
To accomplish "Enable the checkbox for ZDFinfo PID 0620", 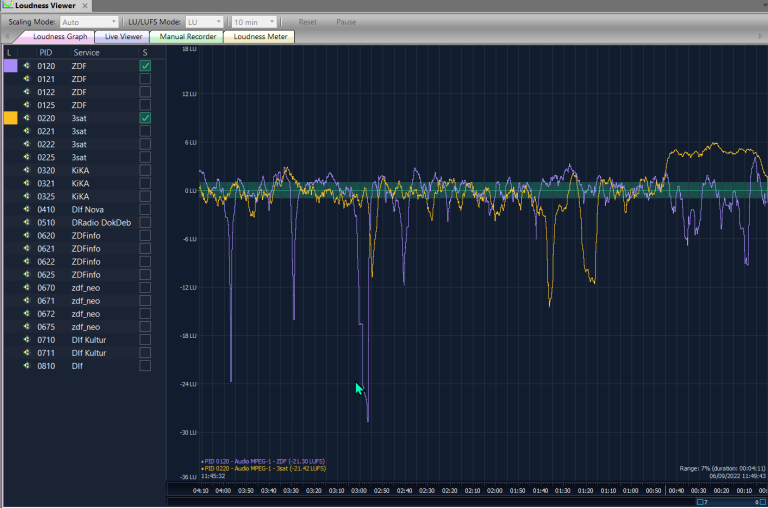I will [x=145, y=235].
